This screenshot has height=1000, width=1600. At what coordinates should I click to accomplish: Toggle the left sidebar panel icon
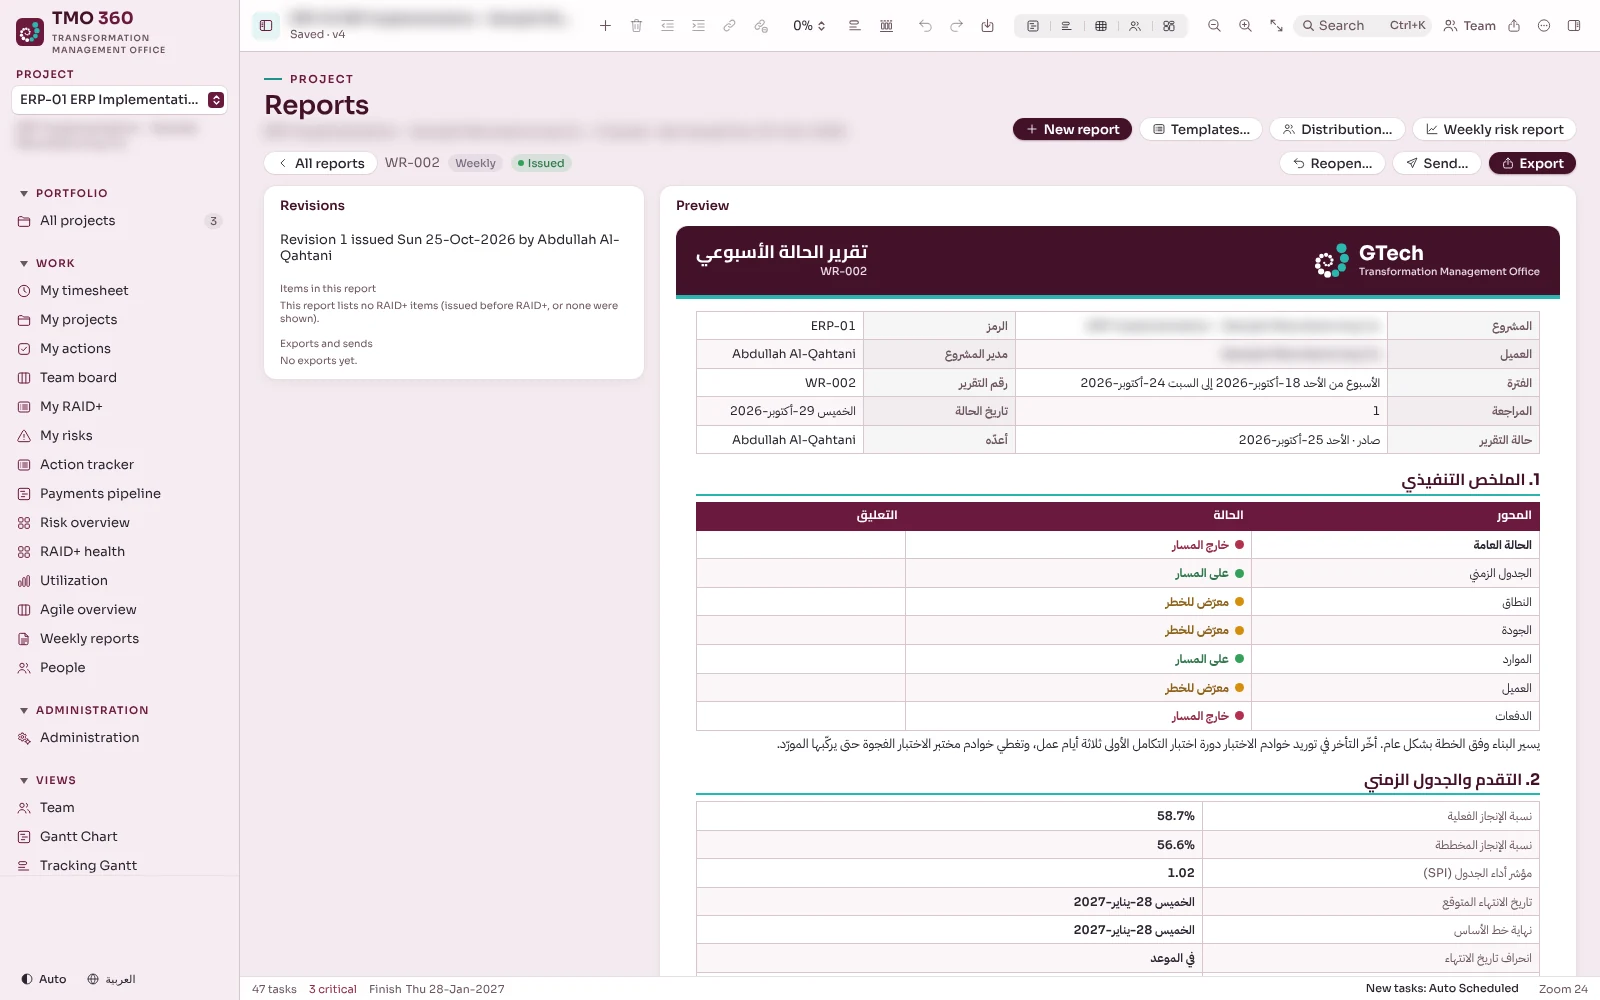coord(266,26)
